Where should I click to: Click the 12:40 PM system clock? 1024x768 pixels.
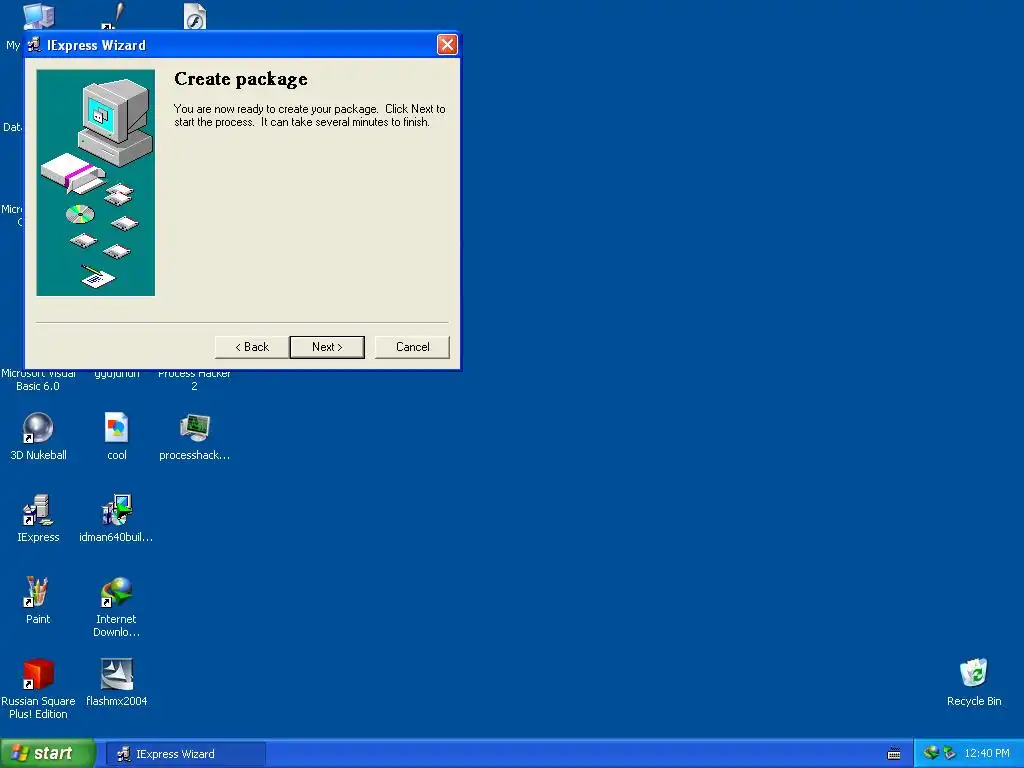pyautogui.click(x=987, y=754)
